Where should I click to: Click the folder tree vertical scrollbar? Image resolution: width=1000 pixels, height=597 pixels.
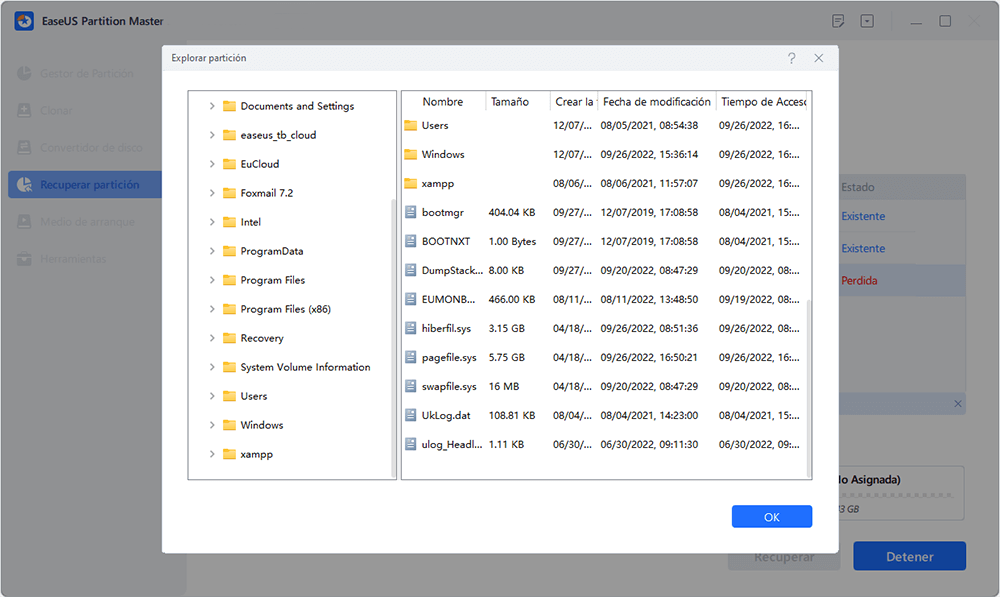(393, 338)
